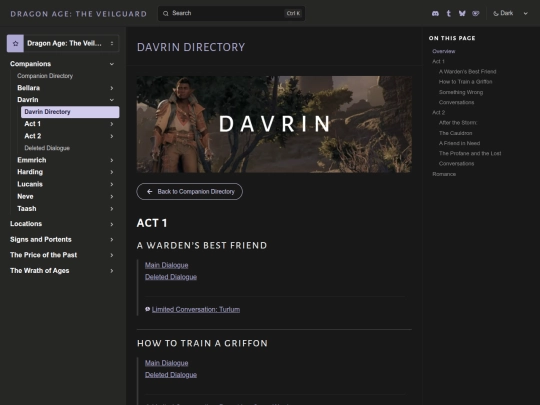The image size is (540, 405).
Task: Open the Bellara sidebar entry
Action: [29, 88]
